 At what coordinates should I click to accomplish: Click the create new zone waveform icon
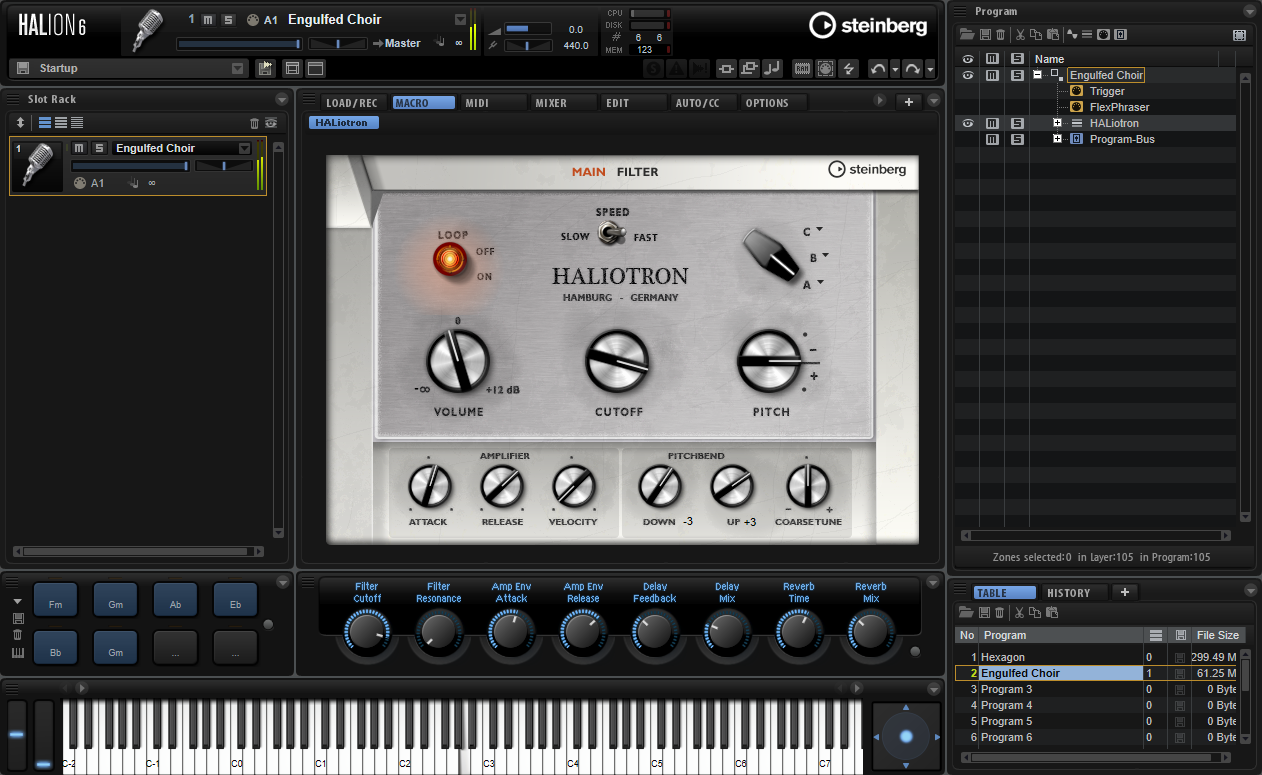pos(1072,34)
